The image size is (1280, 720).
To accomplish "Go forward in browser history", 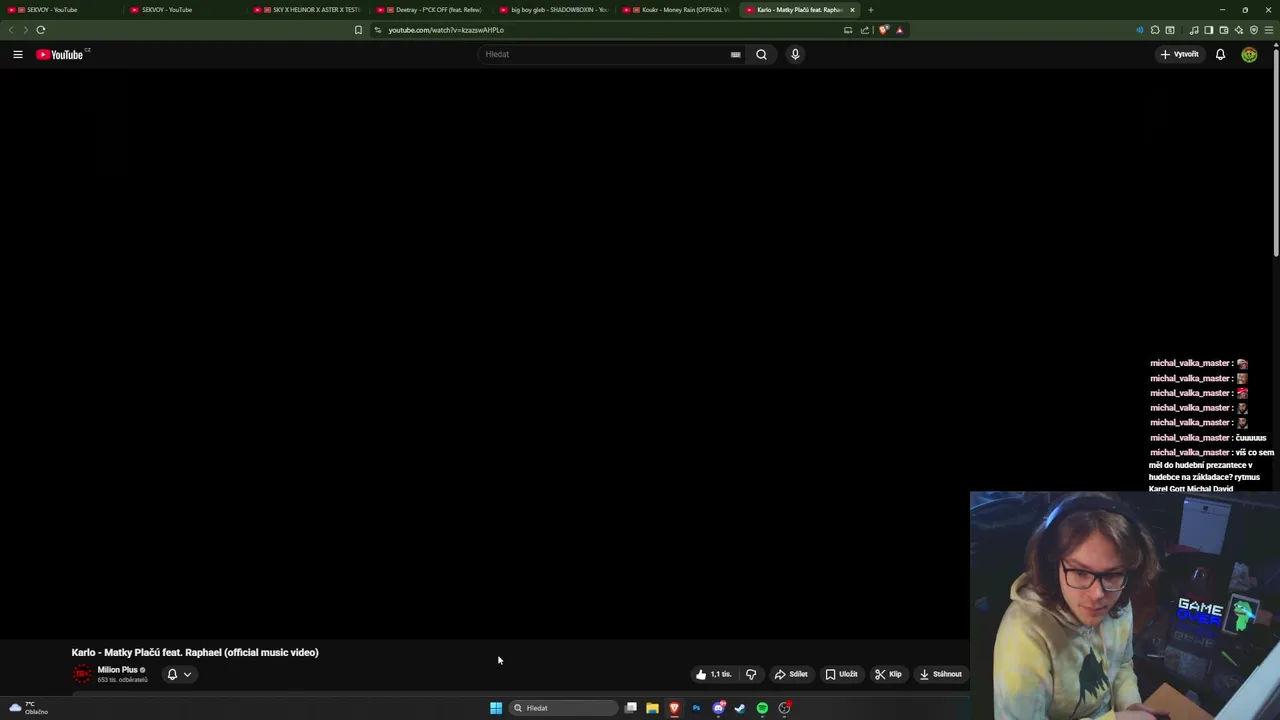I will 25,30.
